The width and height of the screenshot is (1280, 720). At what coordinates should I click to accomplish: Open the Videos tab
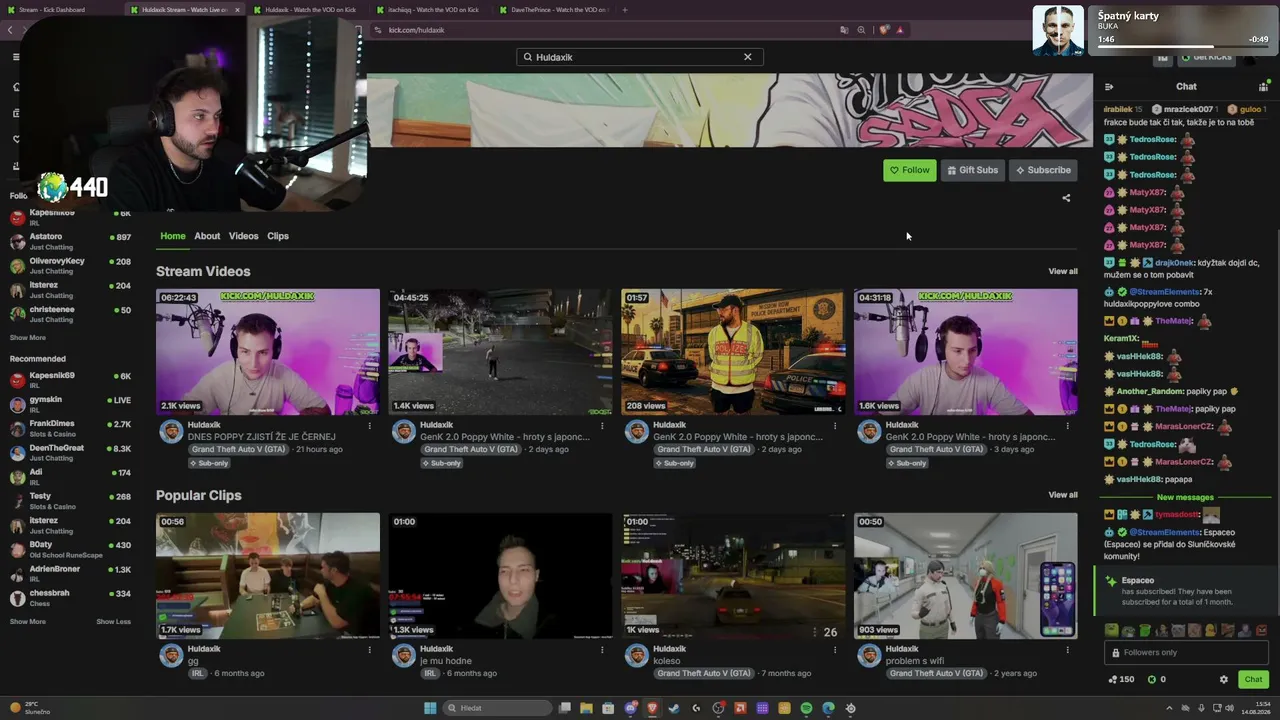coord(243,236)
